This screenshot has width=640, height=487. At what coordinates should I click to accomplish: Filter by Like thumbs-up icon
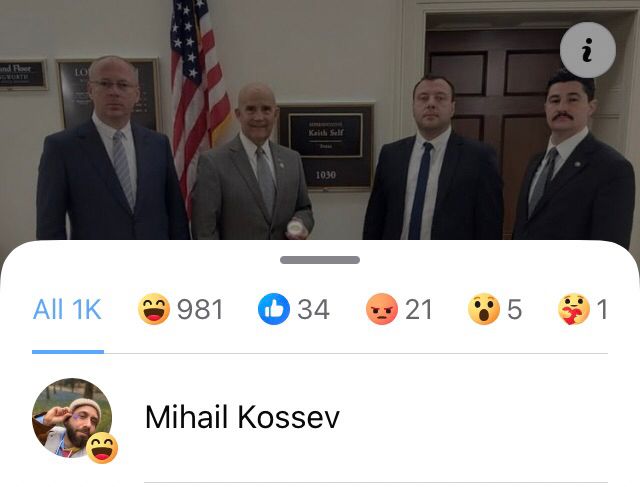pos(273,309)
